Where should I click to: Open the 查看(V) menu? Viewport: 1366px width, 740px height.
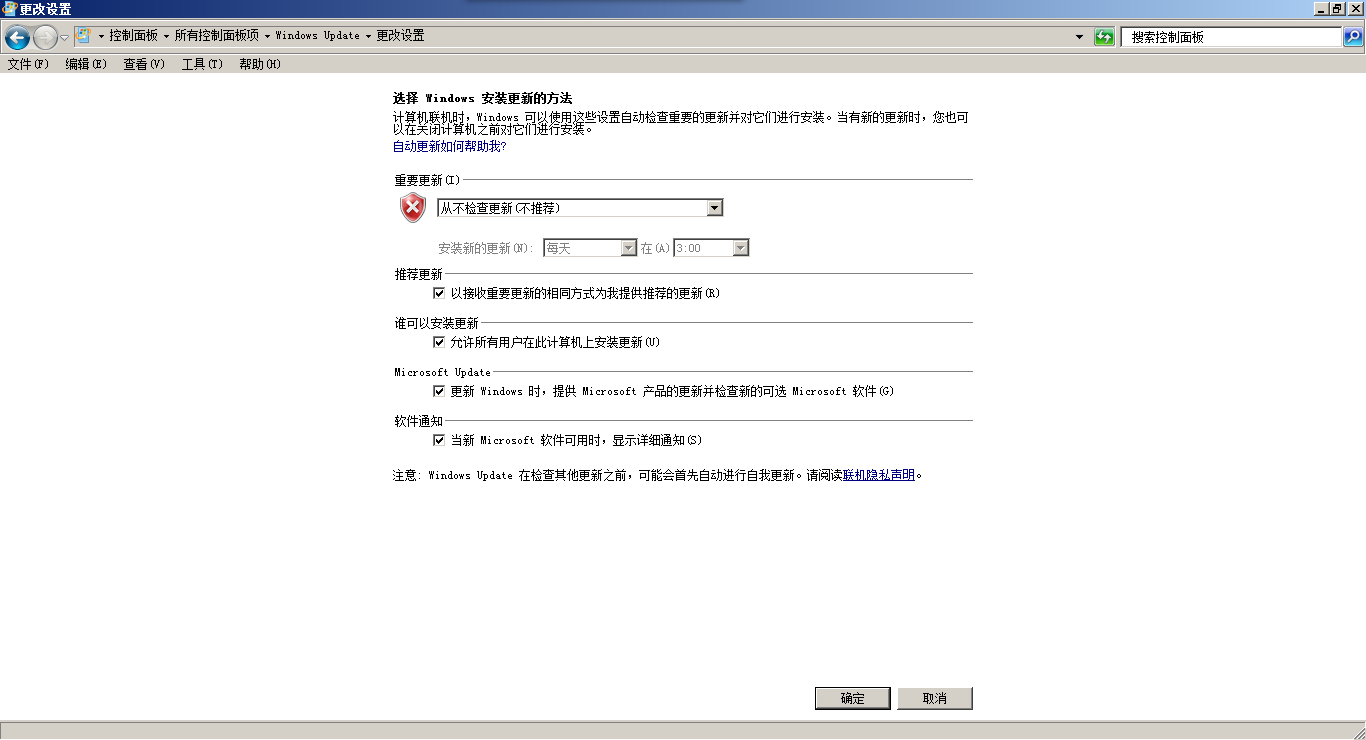(144, 64)
